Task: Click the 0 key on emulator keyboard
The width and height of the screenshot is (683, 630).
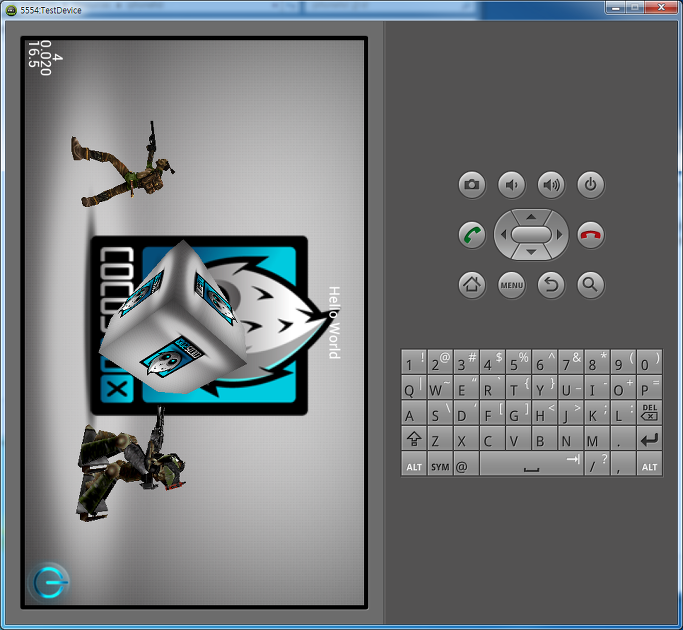Action: [649, 362]
